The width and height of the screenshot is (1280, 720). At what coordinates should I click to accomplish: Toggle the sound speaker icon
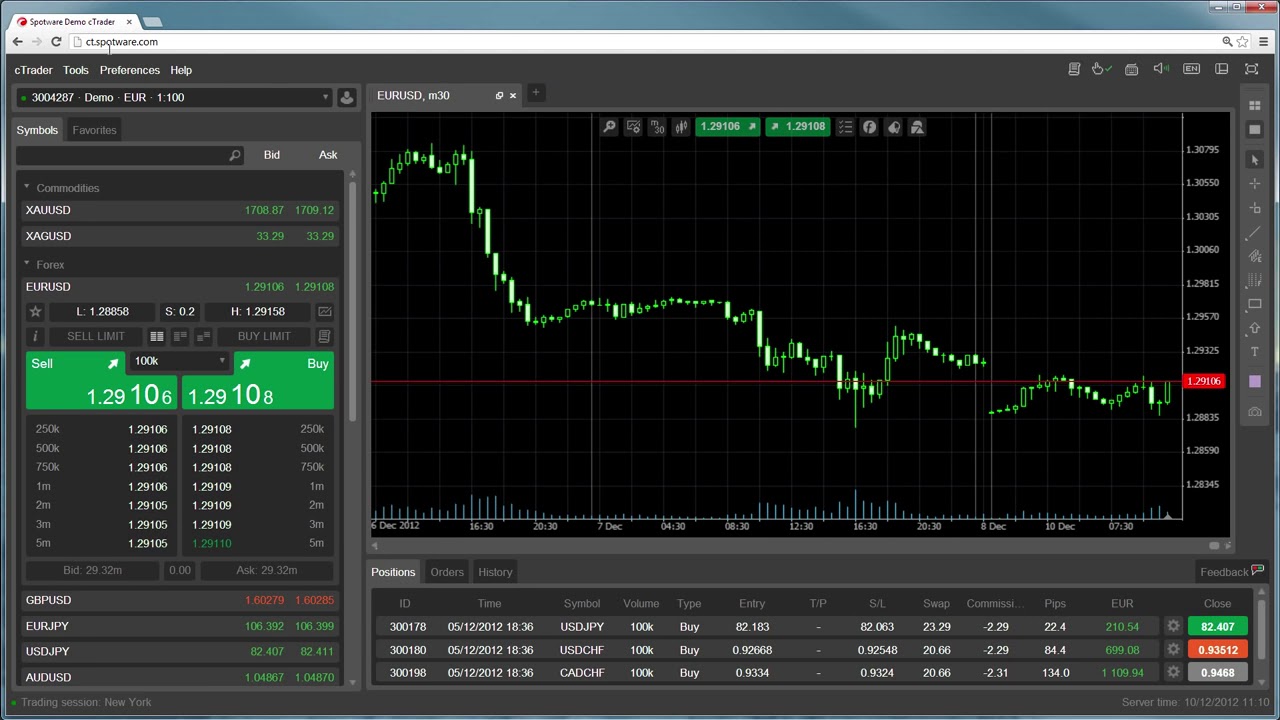coord(1161,69)
